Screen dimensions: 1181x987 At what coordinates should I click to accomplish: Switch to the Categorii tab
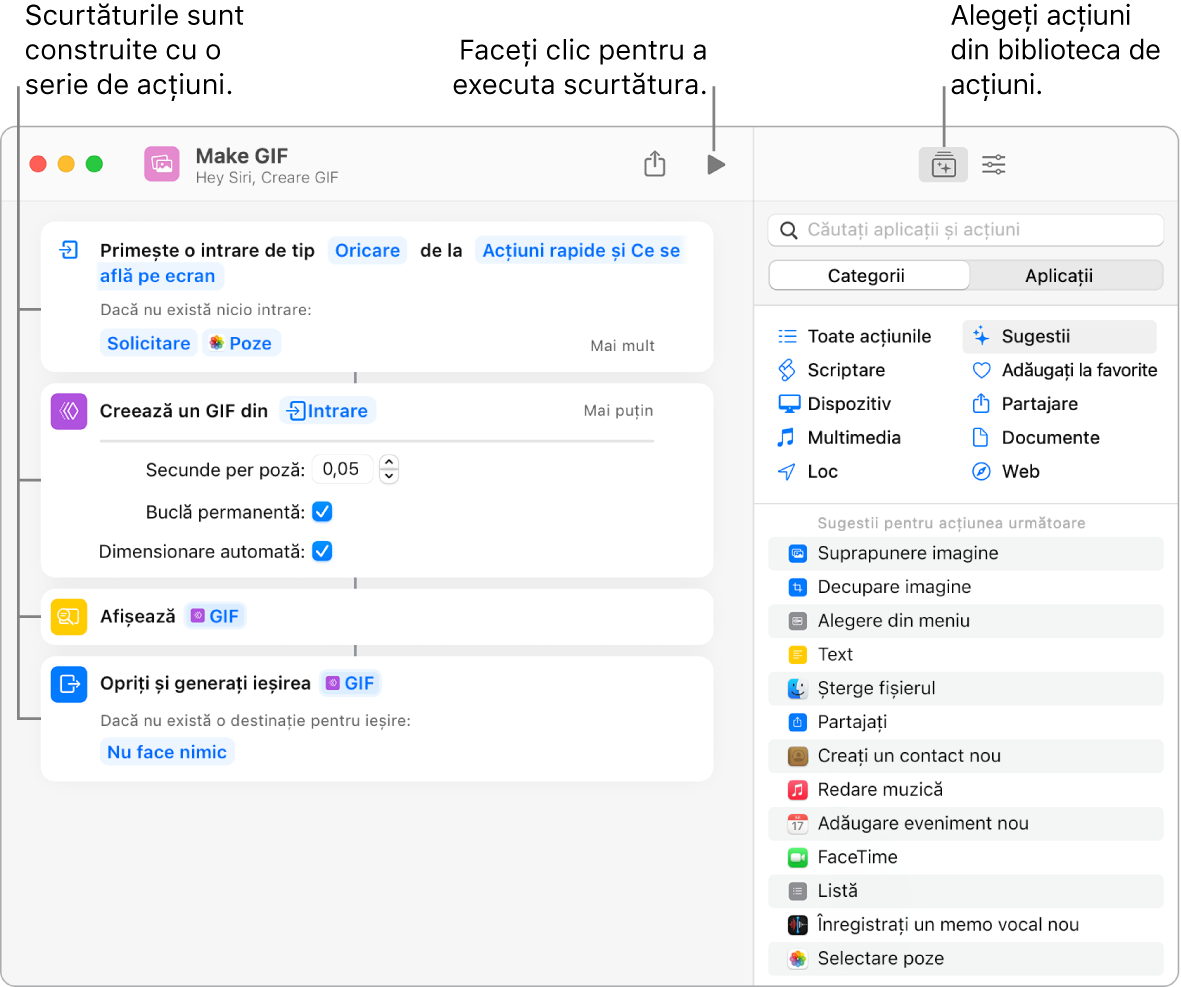click(x=866, y=276)
